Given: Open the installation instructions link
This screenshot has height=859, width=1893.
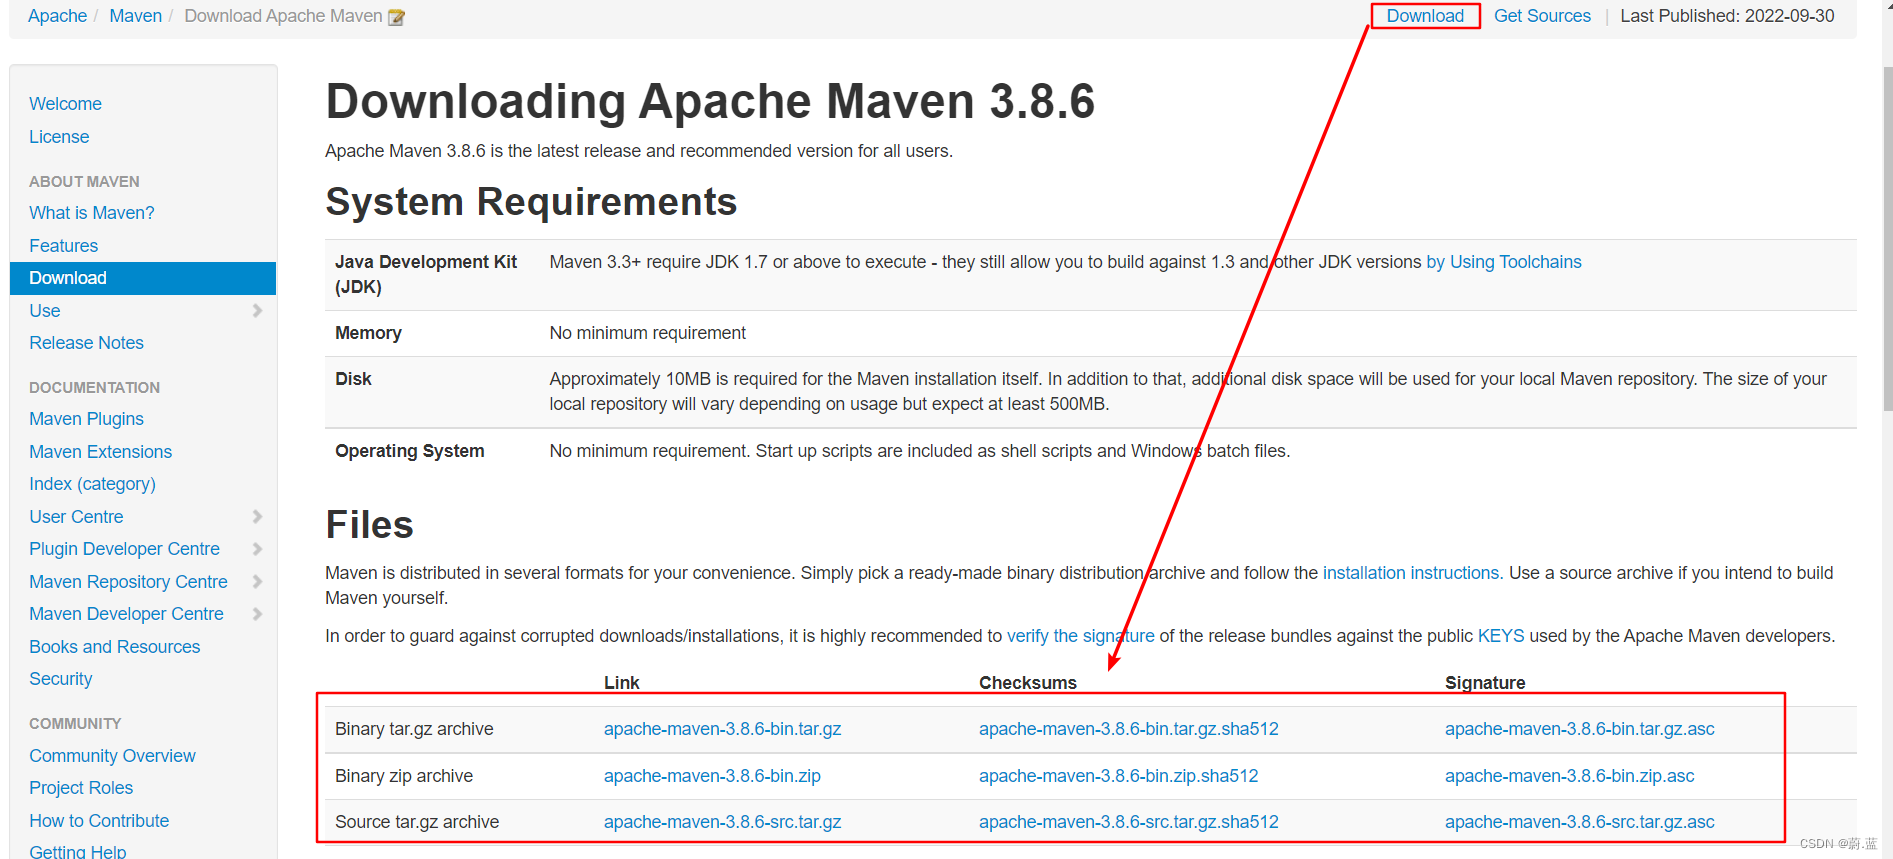Looking at the screenshot, I should click(1410, 573).
